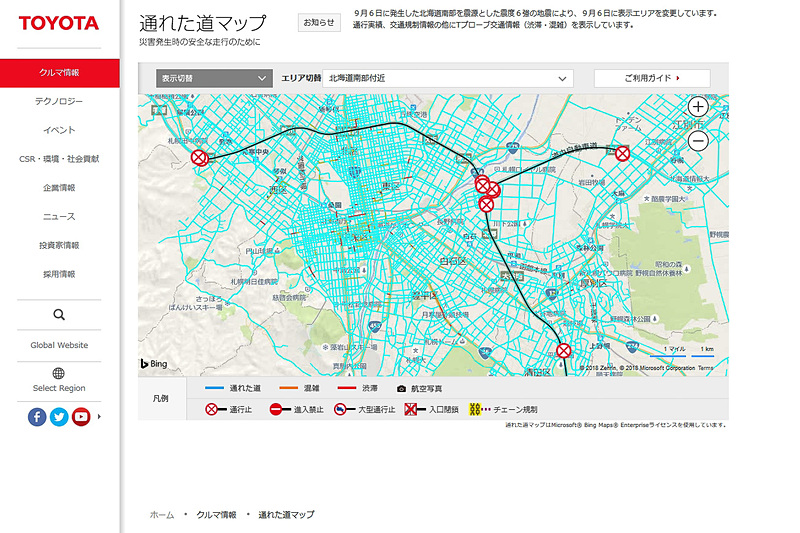Click the route 274 shield on the map
The image size is (800, 533).
632,346
